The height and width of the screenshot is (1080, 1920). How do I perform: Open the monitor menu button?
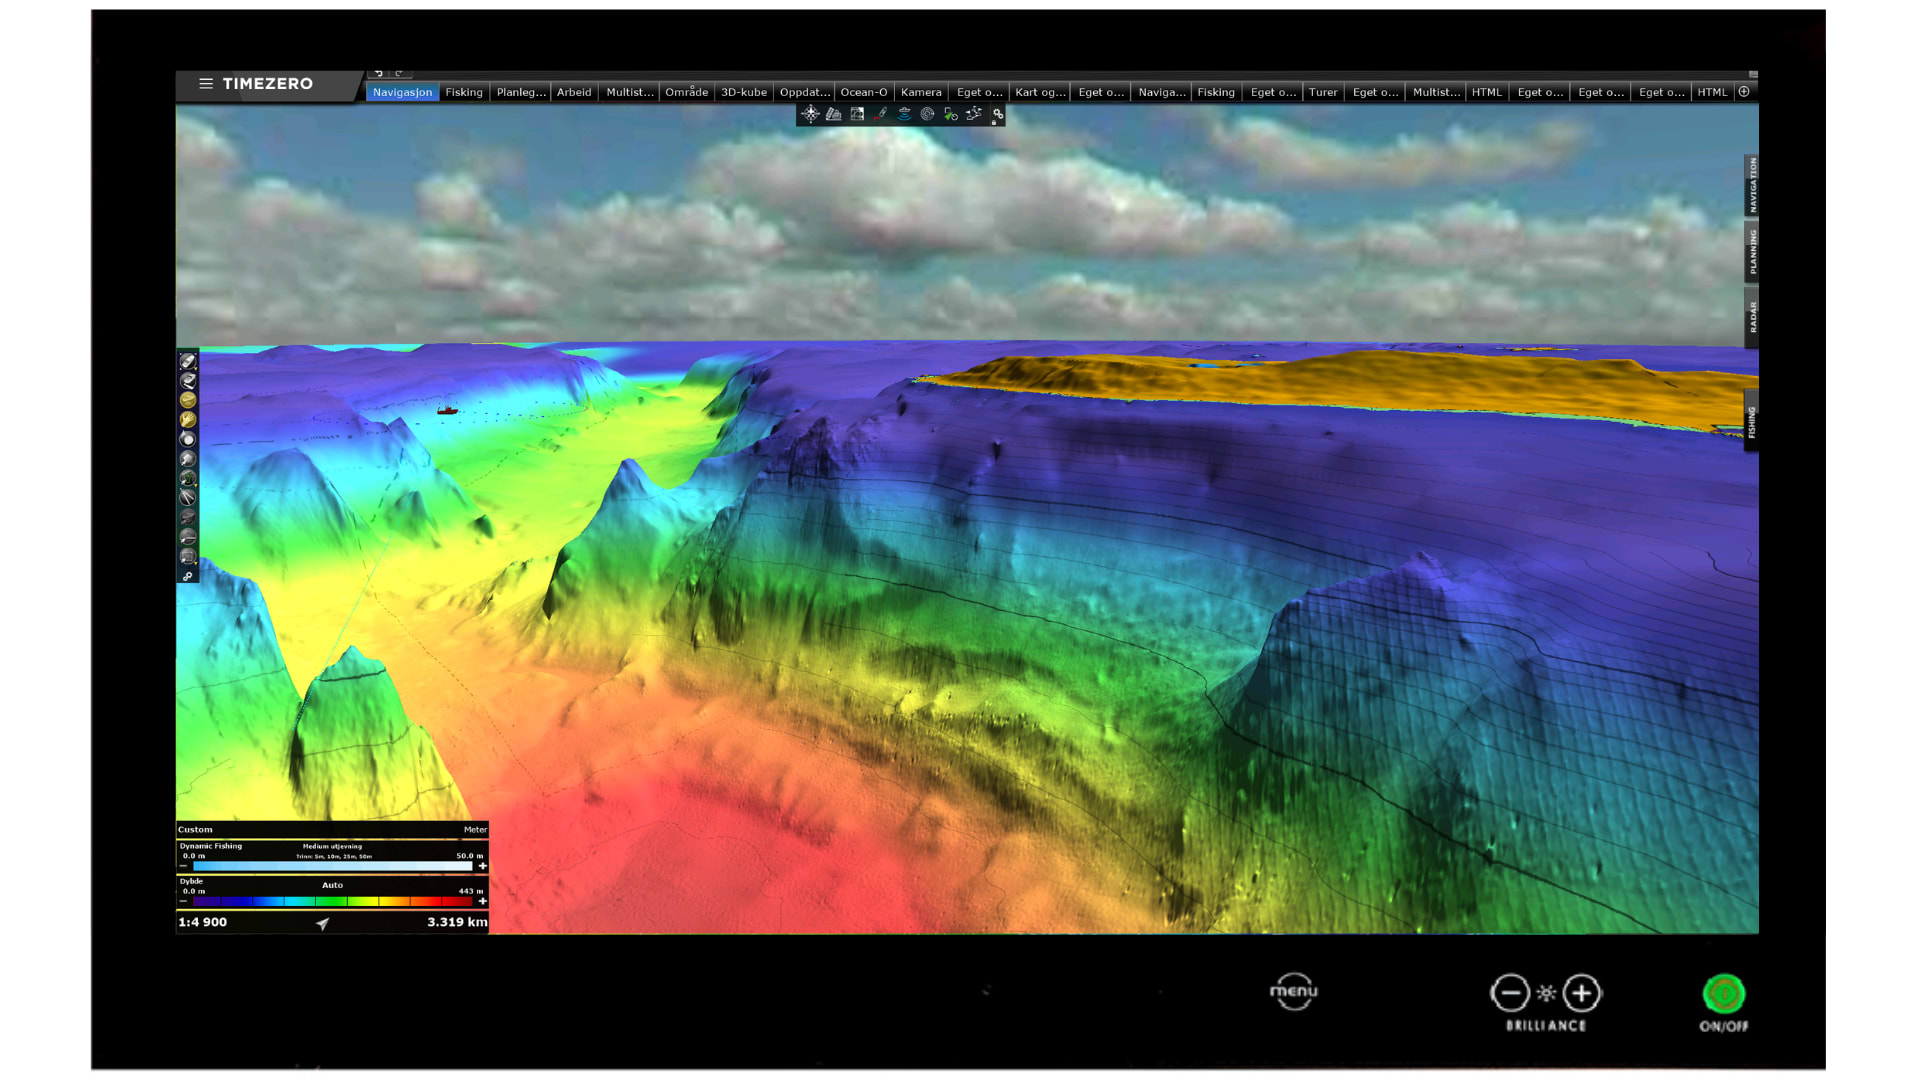pyautogui.click(x=1294, y=992)
